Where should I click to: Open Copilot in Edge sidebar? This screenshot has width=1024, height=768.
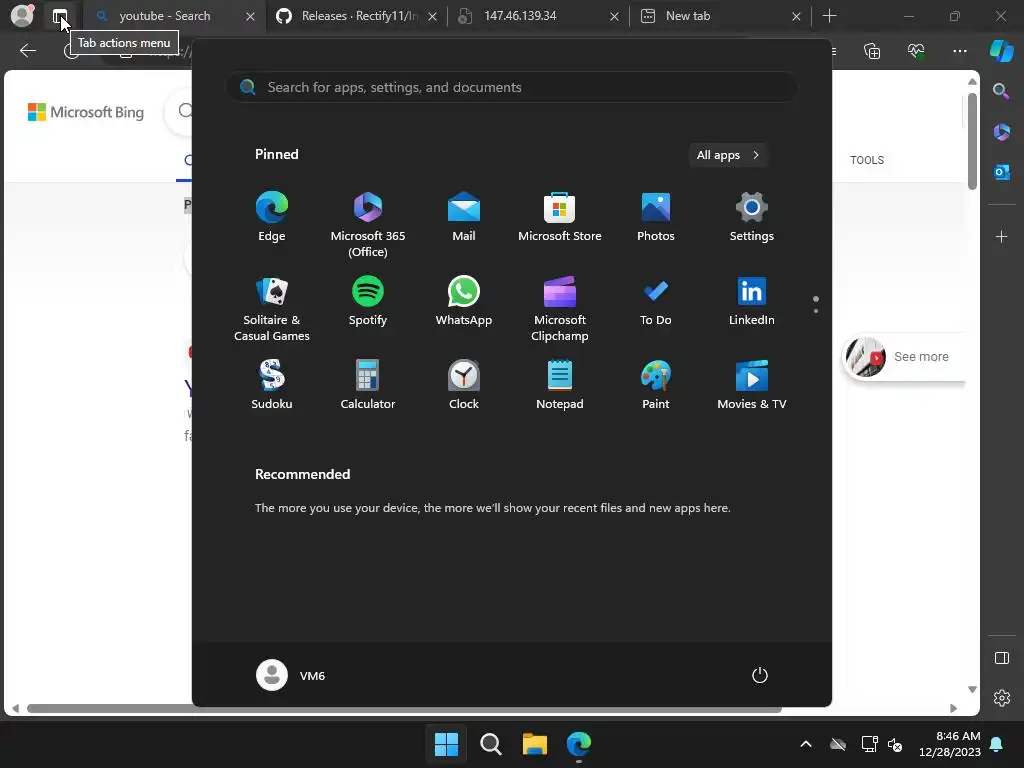click(1001, 51)
